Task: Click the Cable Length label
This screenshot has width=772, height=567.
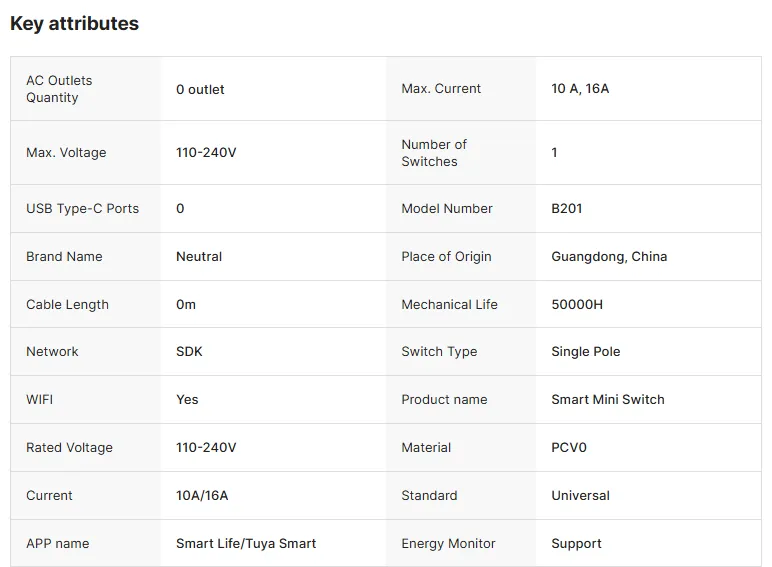Action: click(67, 305)
